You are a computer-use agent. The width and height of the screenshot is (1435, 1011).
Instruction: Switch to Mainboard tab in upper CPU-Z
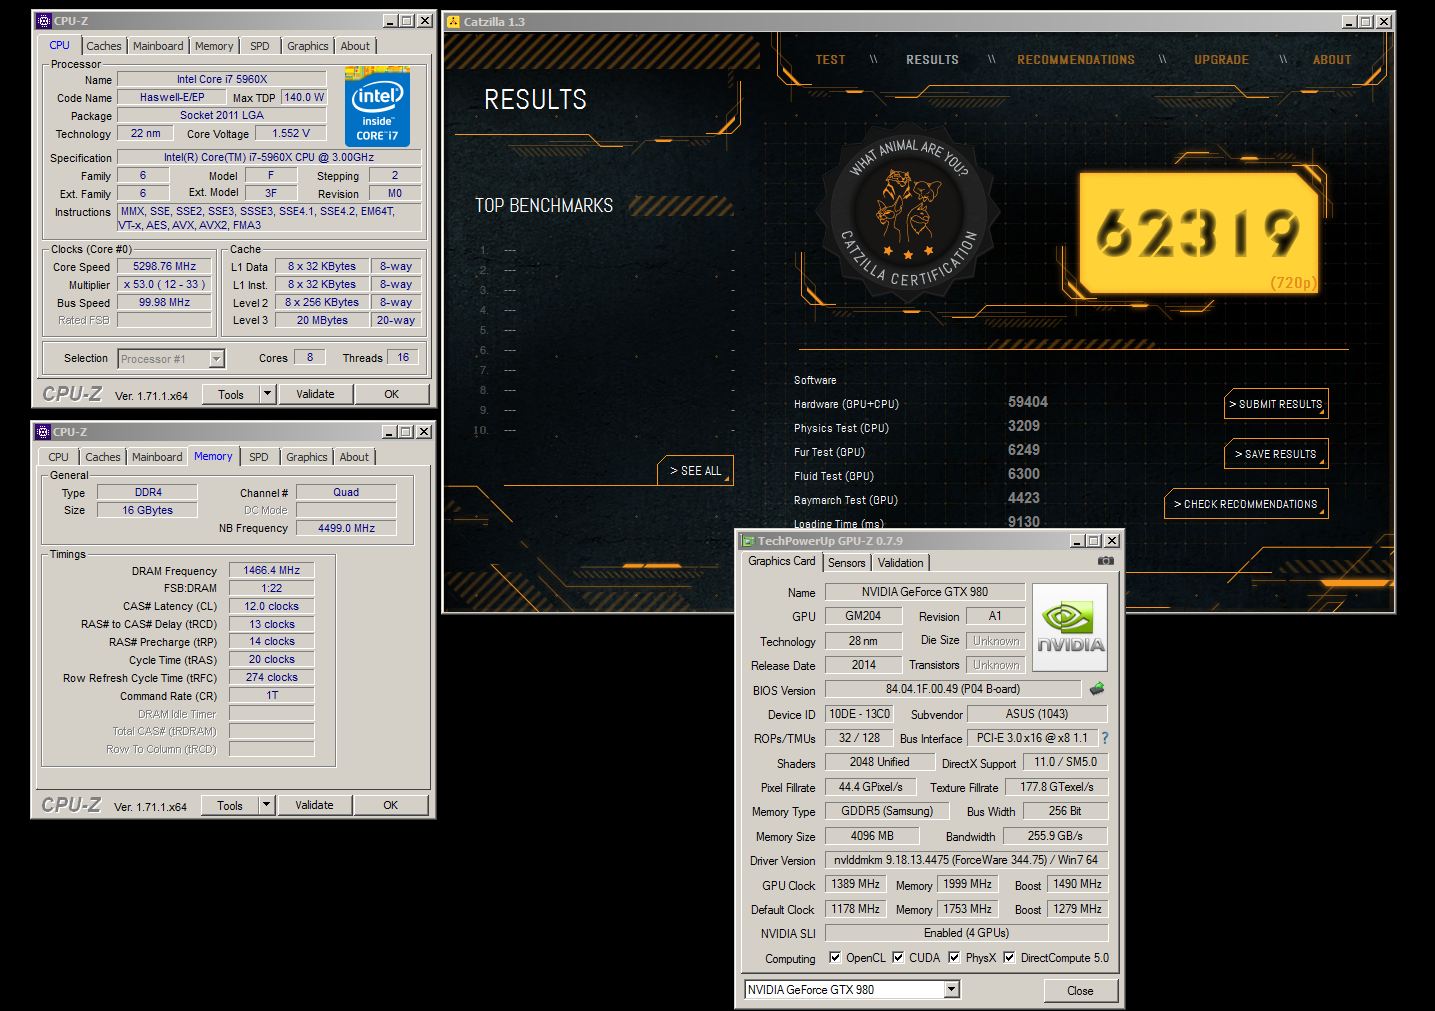coord(158,46)
